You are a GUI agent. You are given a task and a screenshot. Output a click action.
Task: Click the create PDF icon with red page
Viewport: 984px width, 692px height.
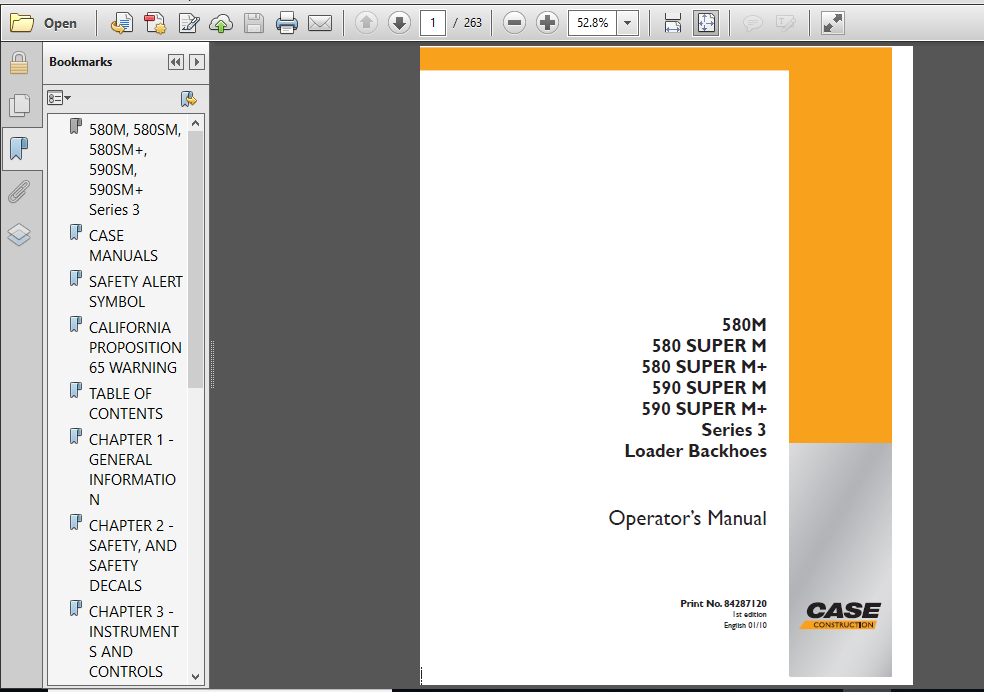pyautogui.click(x=155, y=23)
